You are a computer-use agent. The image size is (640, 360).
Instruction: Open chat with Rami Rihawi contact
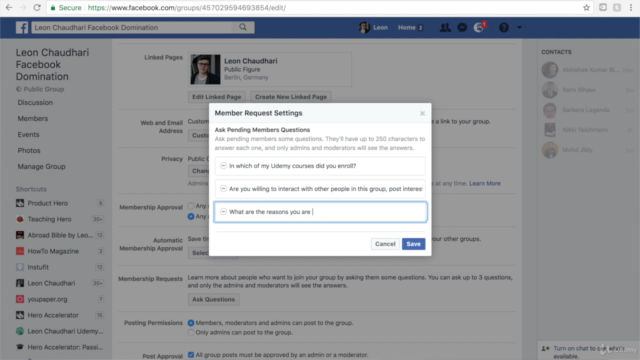point(587,90)
